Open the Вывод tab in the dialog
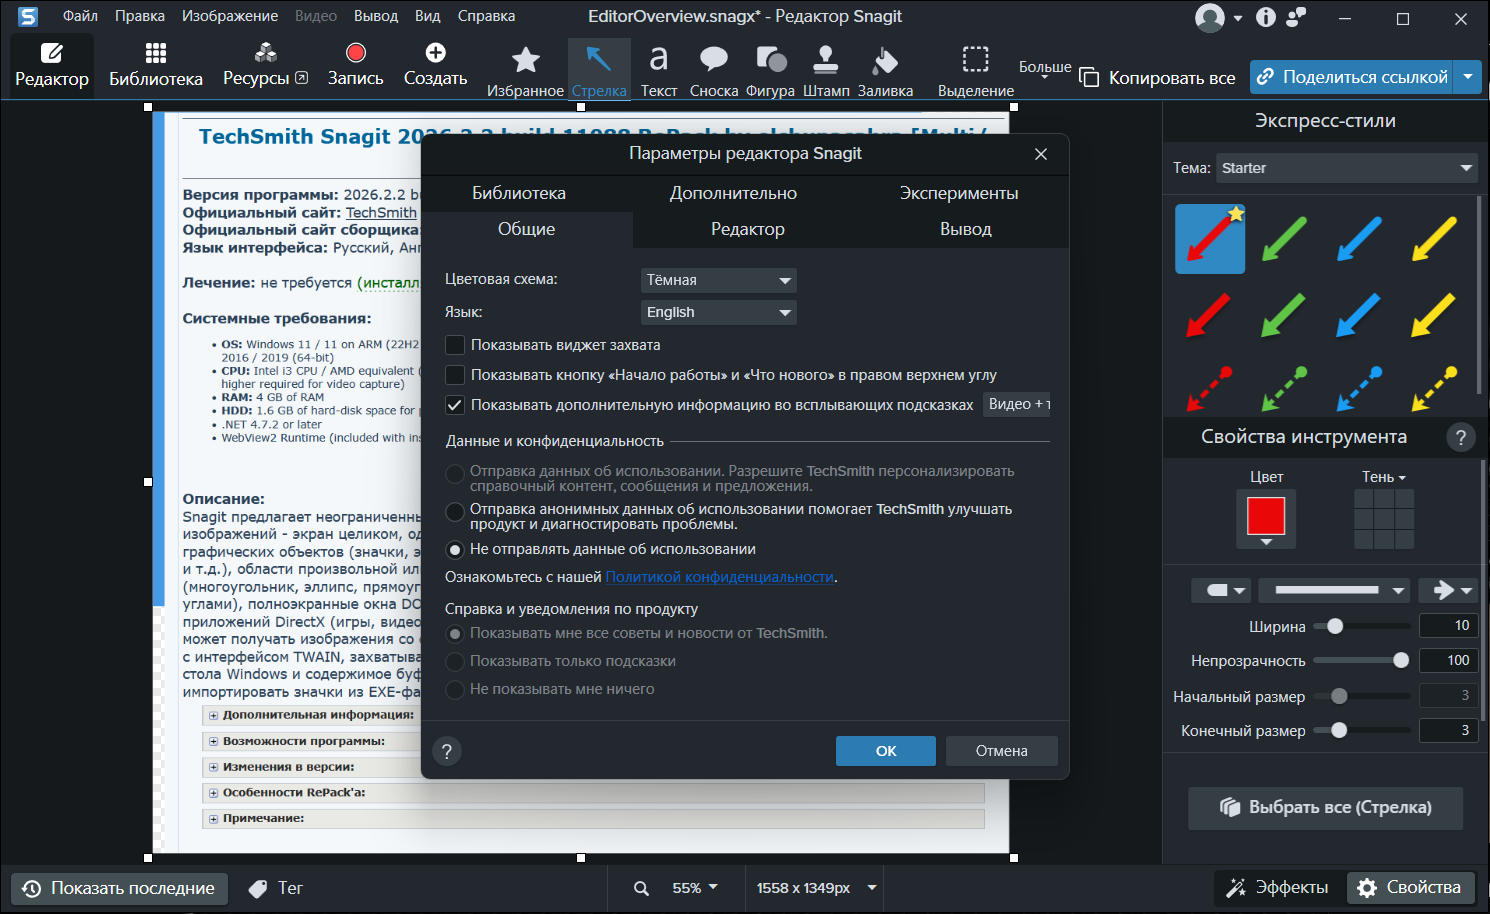 966,229
